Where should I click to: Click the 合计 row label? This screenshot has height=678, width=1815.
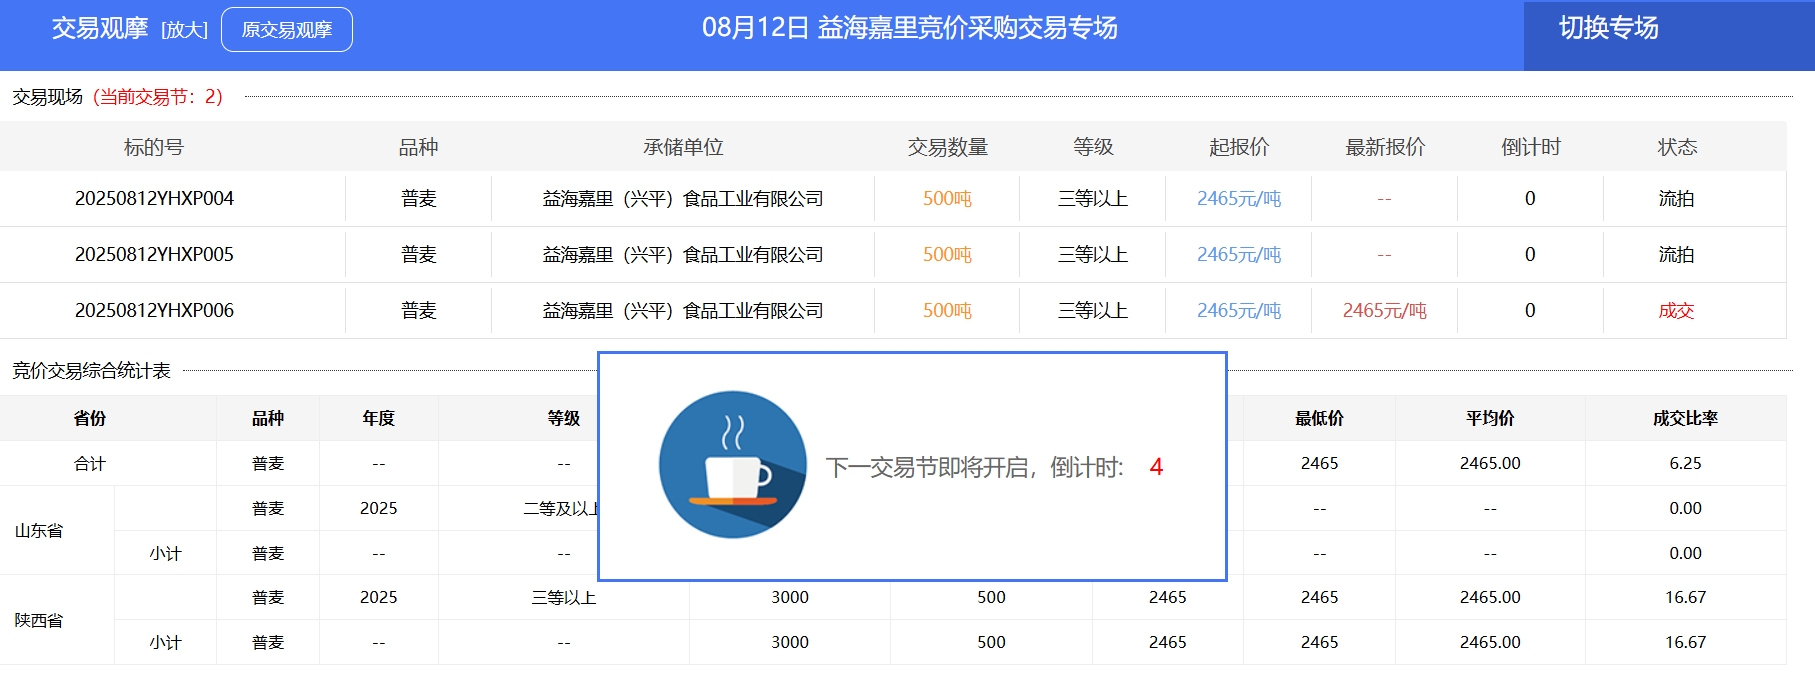90,464
